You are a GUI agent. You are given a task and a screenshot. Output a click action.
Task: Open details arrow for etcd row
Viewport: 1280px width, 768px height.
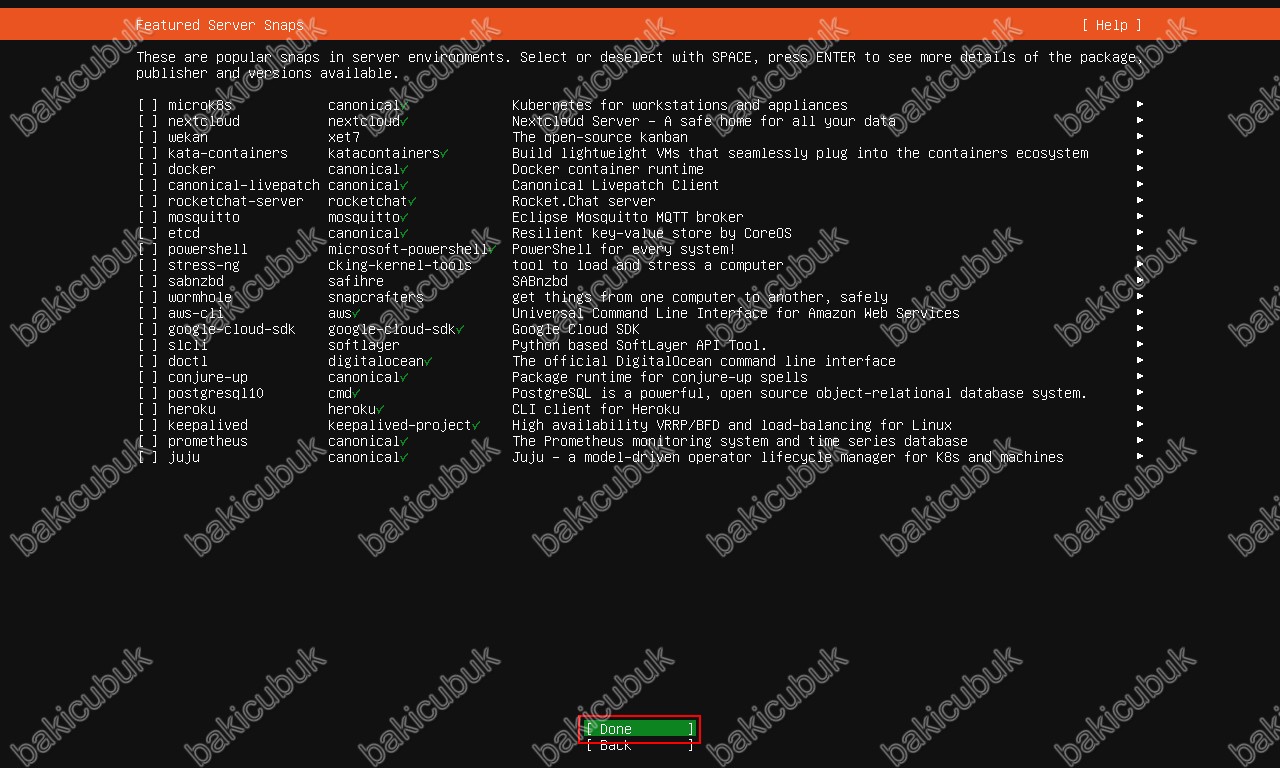(1140, 233)
